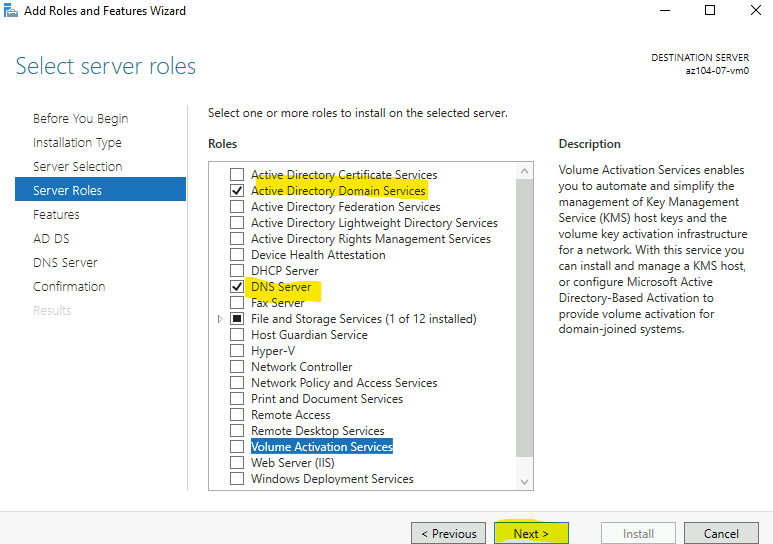Enable Remote Access role checkbox
773x544 pixels.
click(237, 415)
